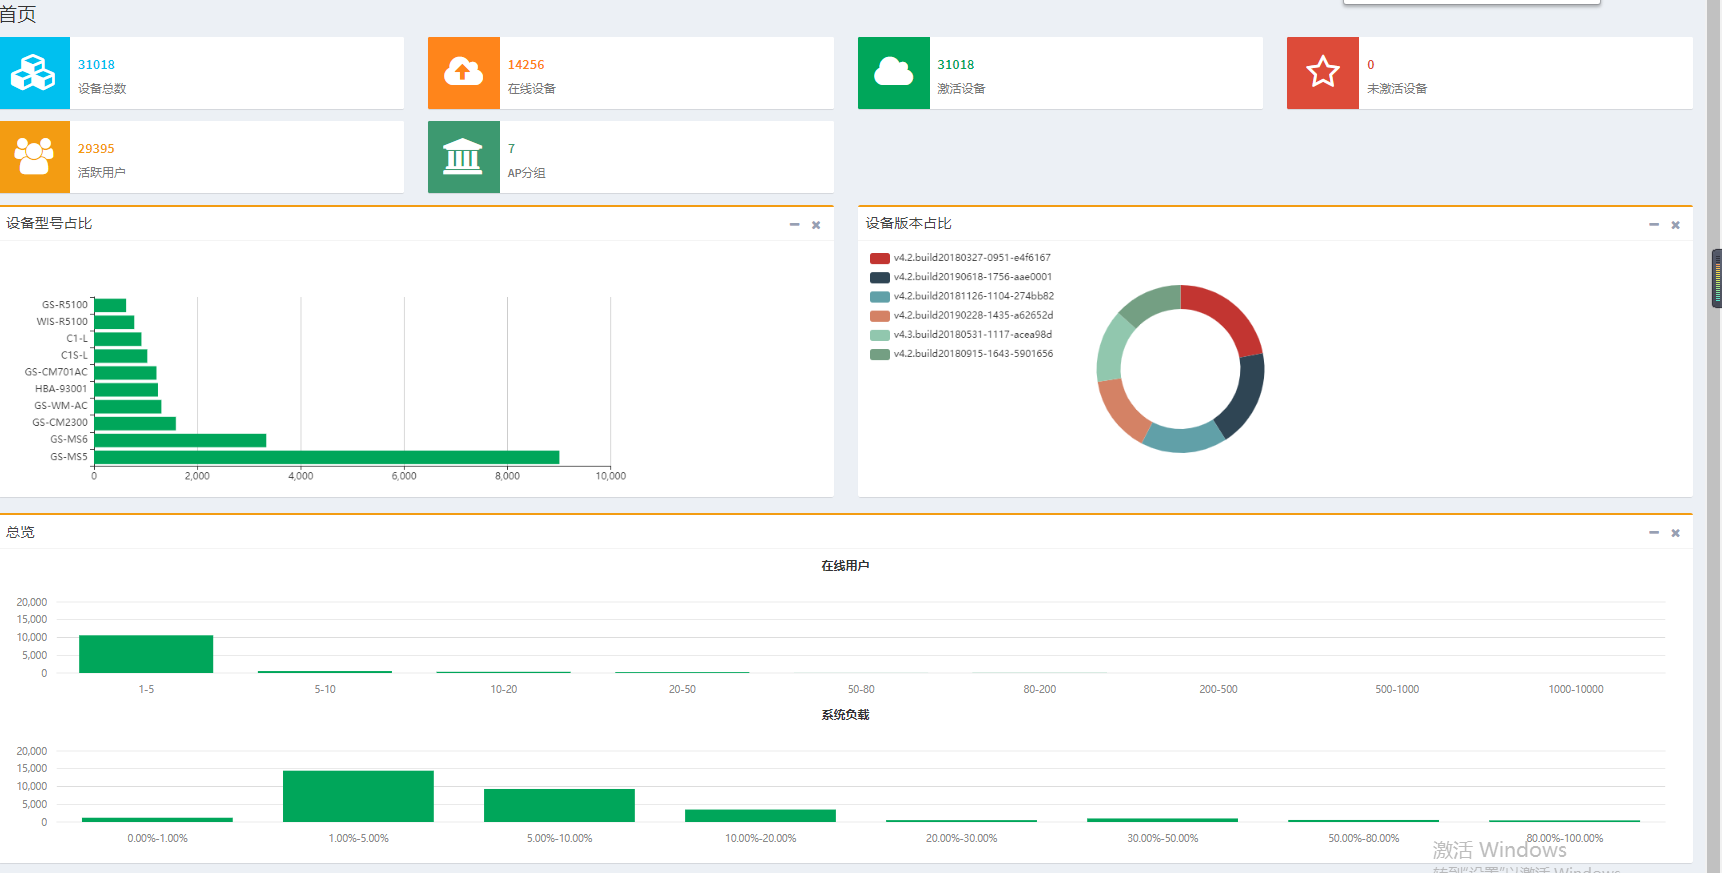1722x873 pixels.
Task: Click the teal v4.2.build20181126 legend color swatch
Action: coord(880,297)
